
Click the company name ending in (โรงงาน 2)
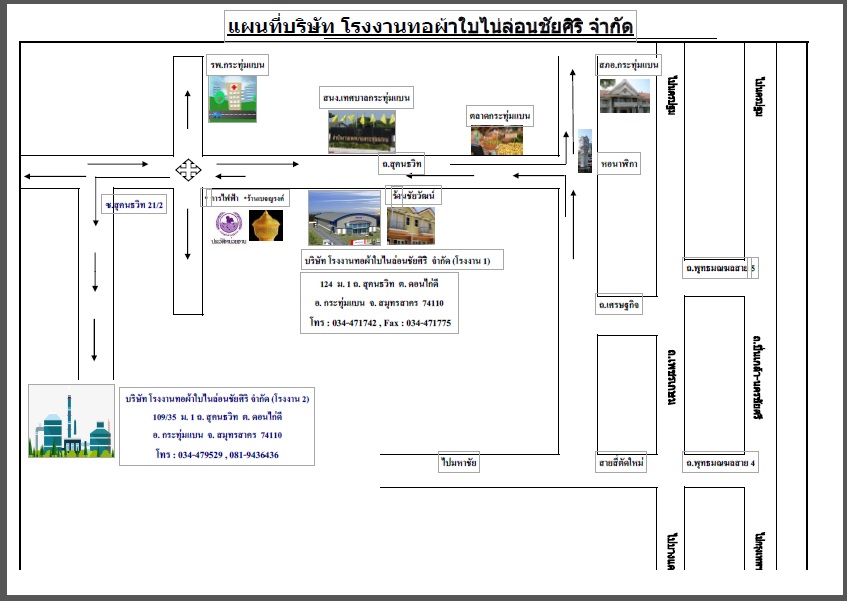(217, 399)
